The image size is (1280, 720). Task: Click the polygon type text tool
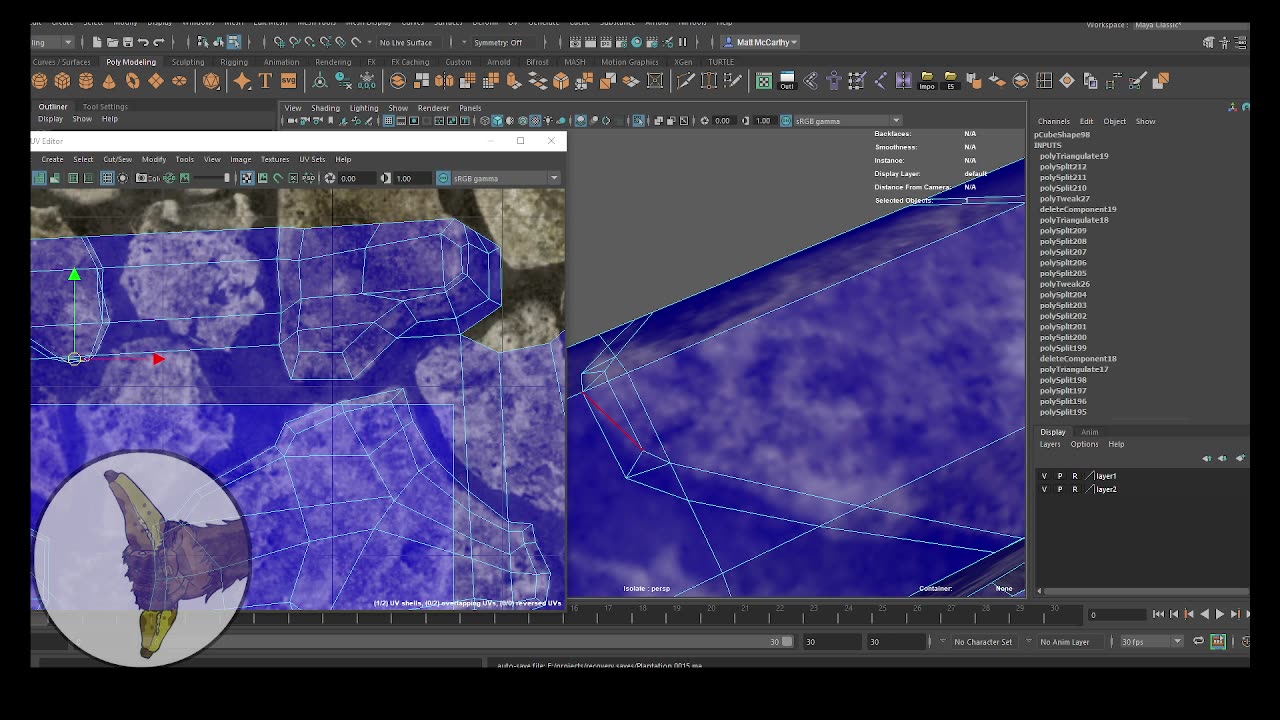click(x=265, y=81)
